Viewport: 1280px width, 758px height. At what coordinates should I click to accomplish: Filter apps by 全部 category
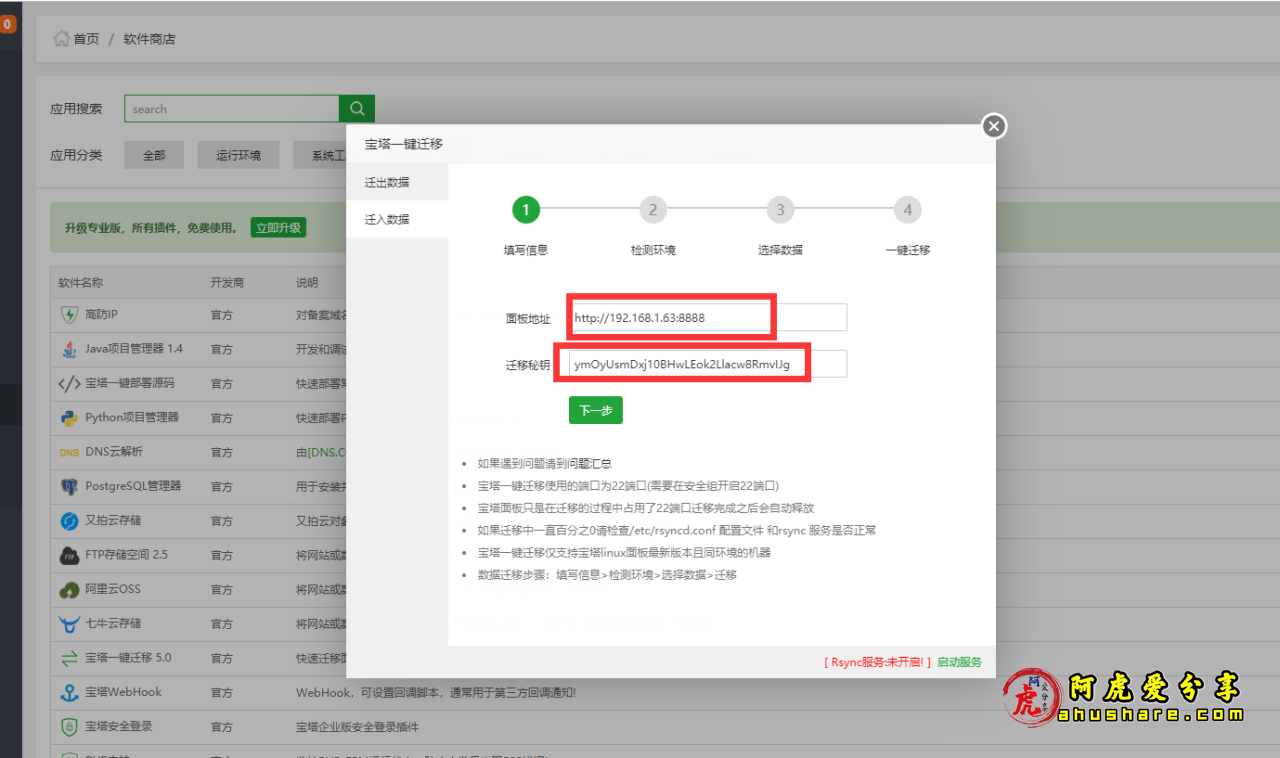coord(154,155)
